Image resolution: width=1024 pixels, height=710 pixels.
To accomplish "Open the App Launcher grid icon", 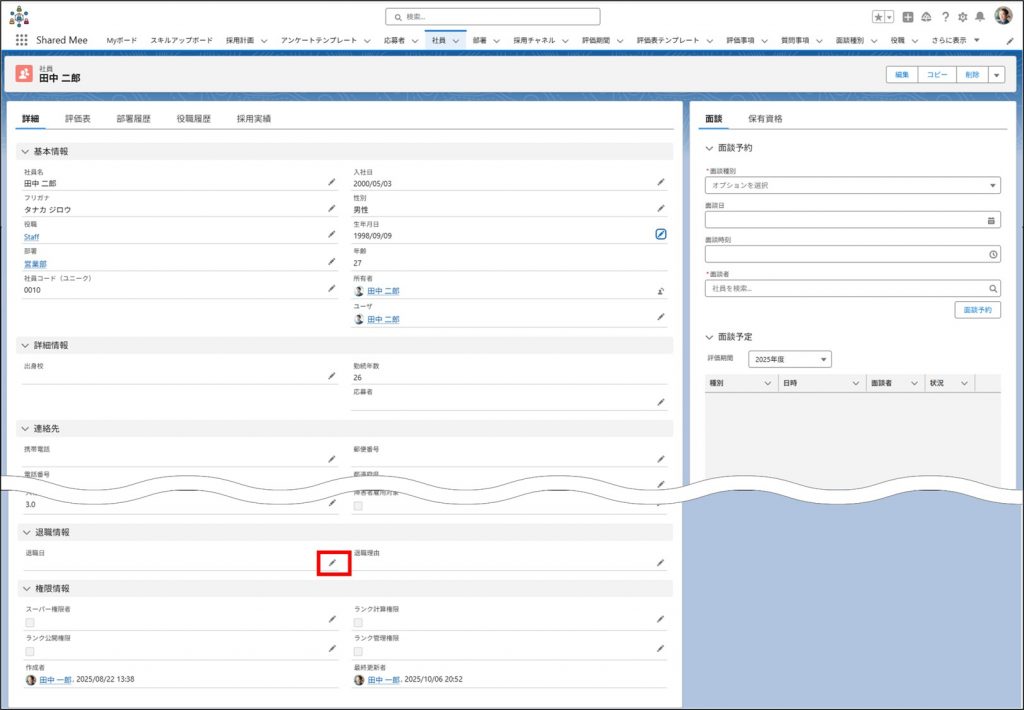I will (x=21, y=40).
